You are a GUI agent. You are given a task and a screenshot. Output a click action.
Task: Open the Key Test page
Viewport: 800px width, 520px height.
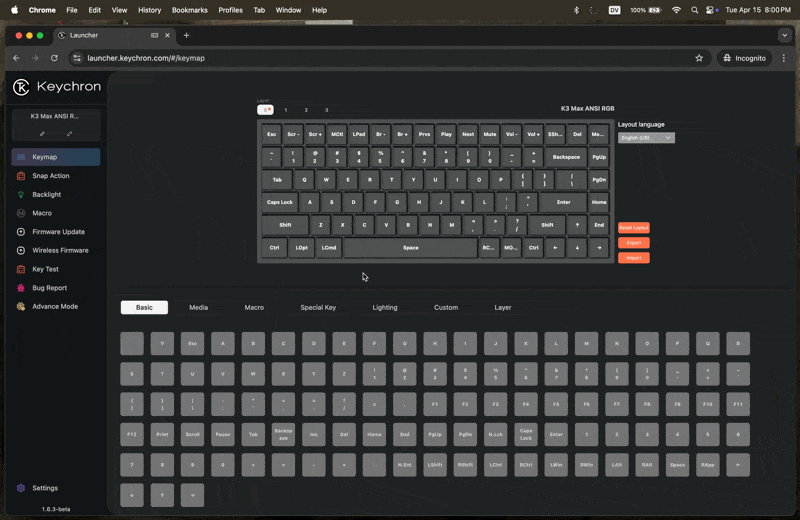[45, 269]
